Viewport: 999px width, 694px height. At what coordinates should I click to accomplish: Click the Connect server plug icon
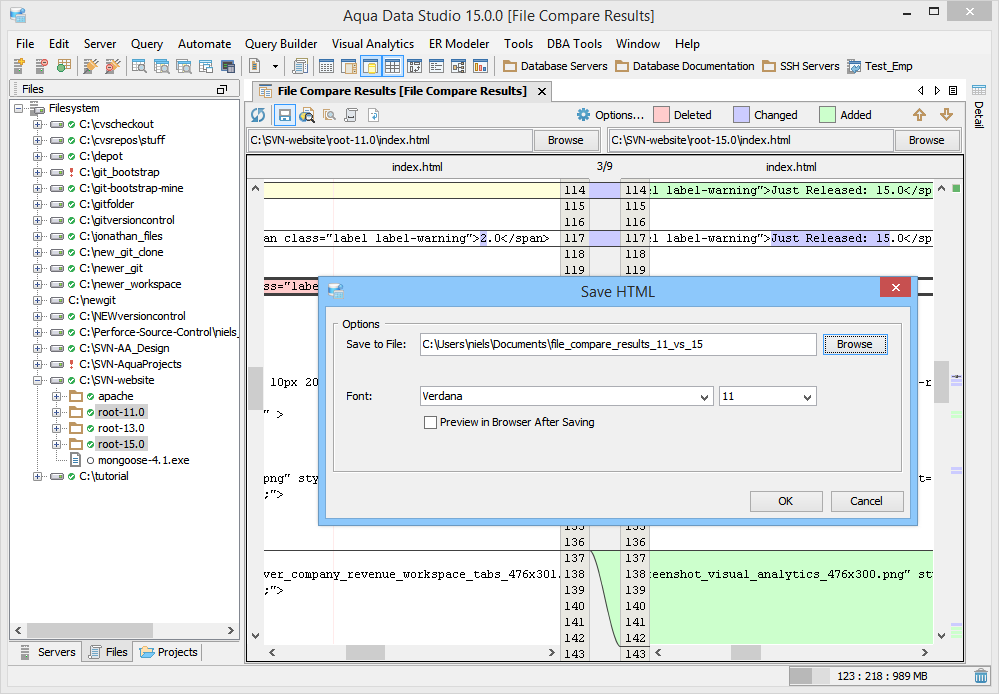(91, 66)
